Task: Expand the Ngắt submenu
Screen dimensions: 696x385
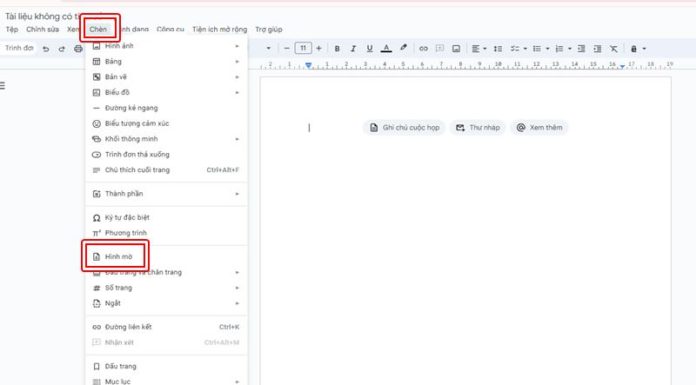Action: 166,303
